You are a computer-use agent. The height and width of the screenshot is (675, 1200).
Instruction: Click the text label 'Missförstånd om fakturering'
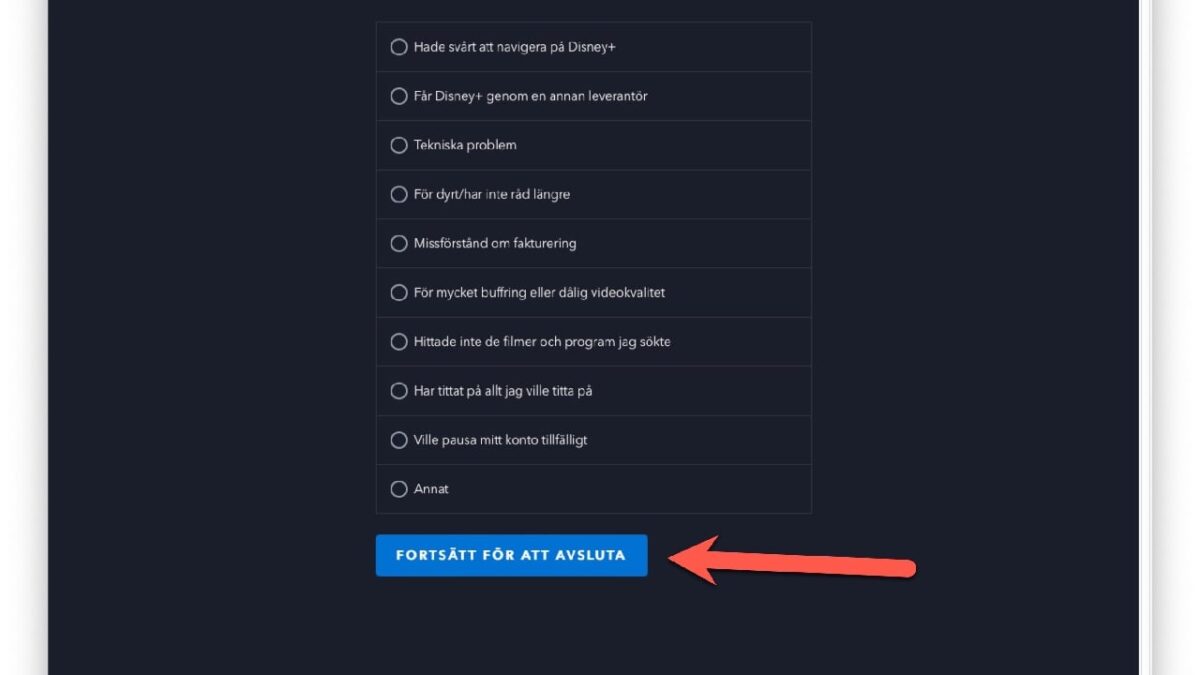coord(494,243)
